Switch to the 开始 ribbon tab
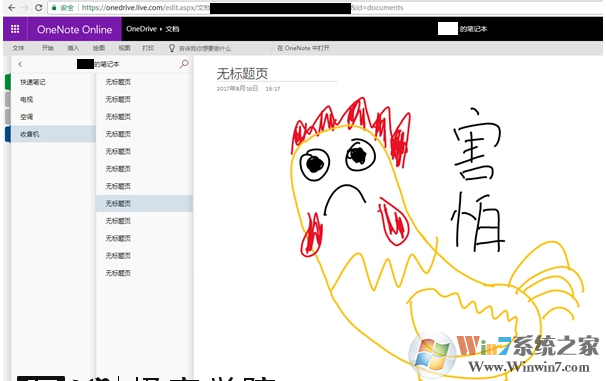 coord(48,48)
